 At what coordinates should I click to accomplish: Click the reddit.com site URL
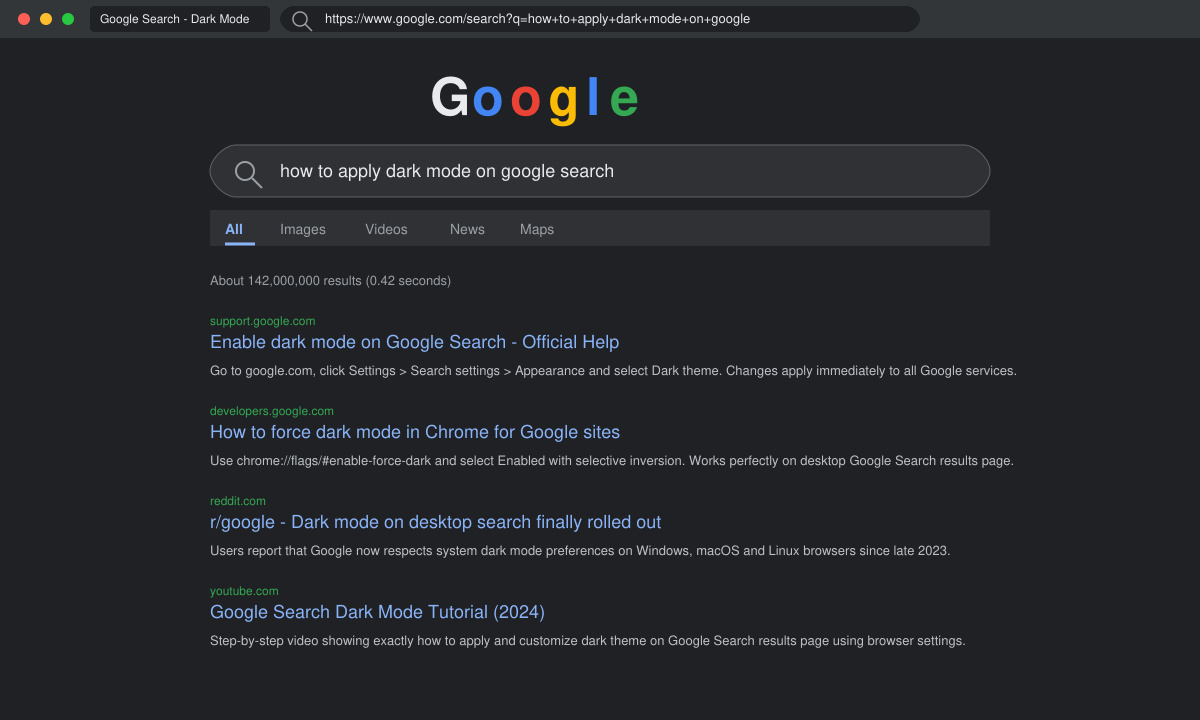coord(238,501)
